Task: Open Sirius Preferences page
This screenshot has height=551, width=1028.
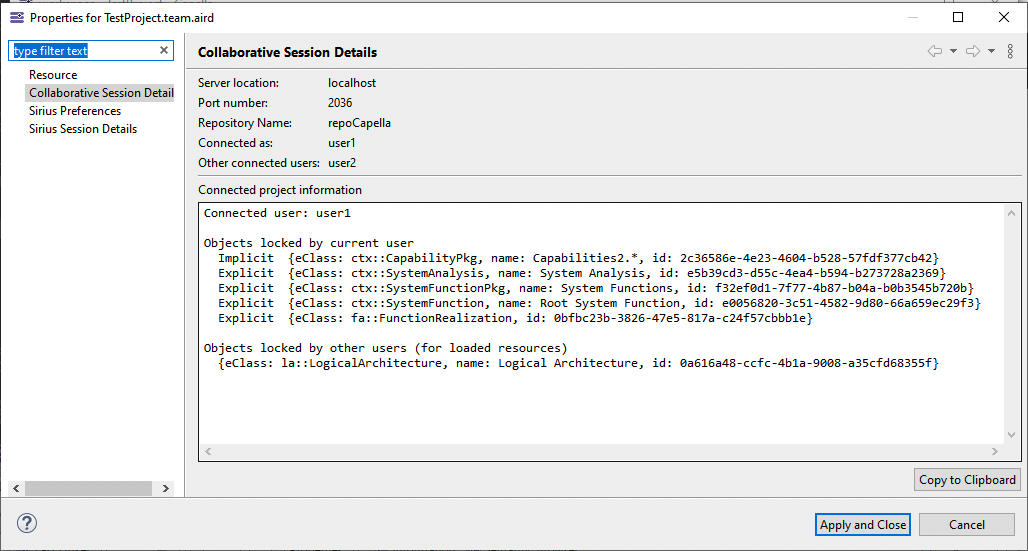Action: 75,111
